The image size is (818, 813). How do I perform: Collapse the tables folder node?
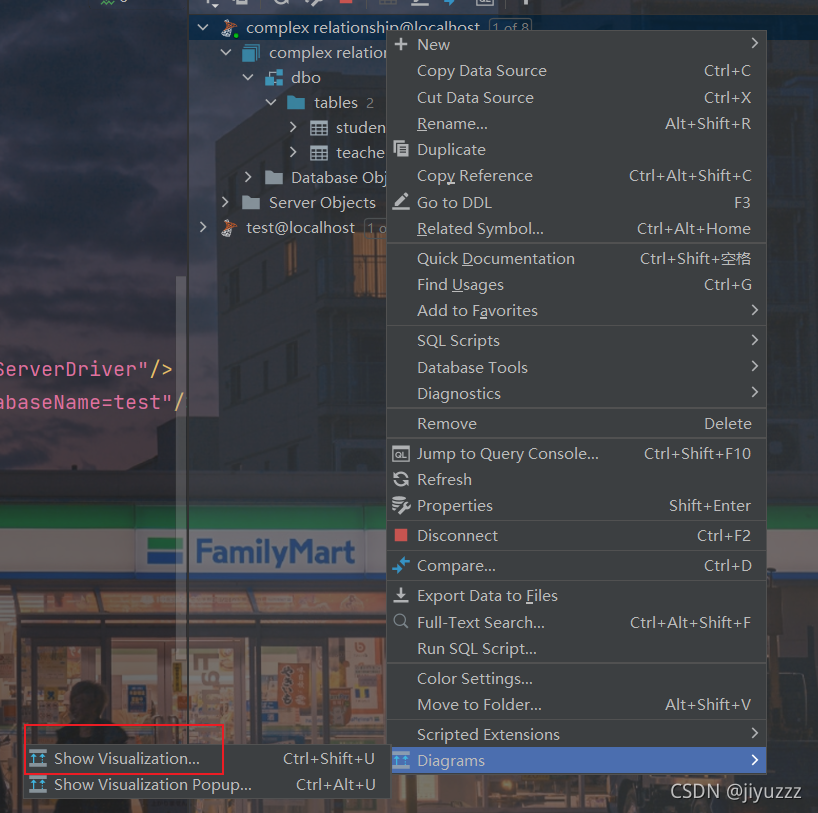click(x=271, y=102)
